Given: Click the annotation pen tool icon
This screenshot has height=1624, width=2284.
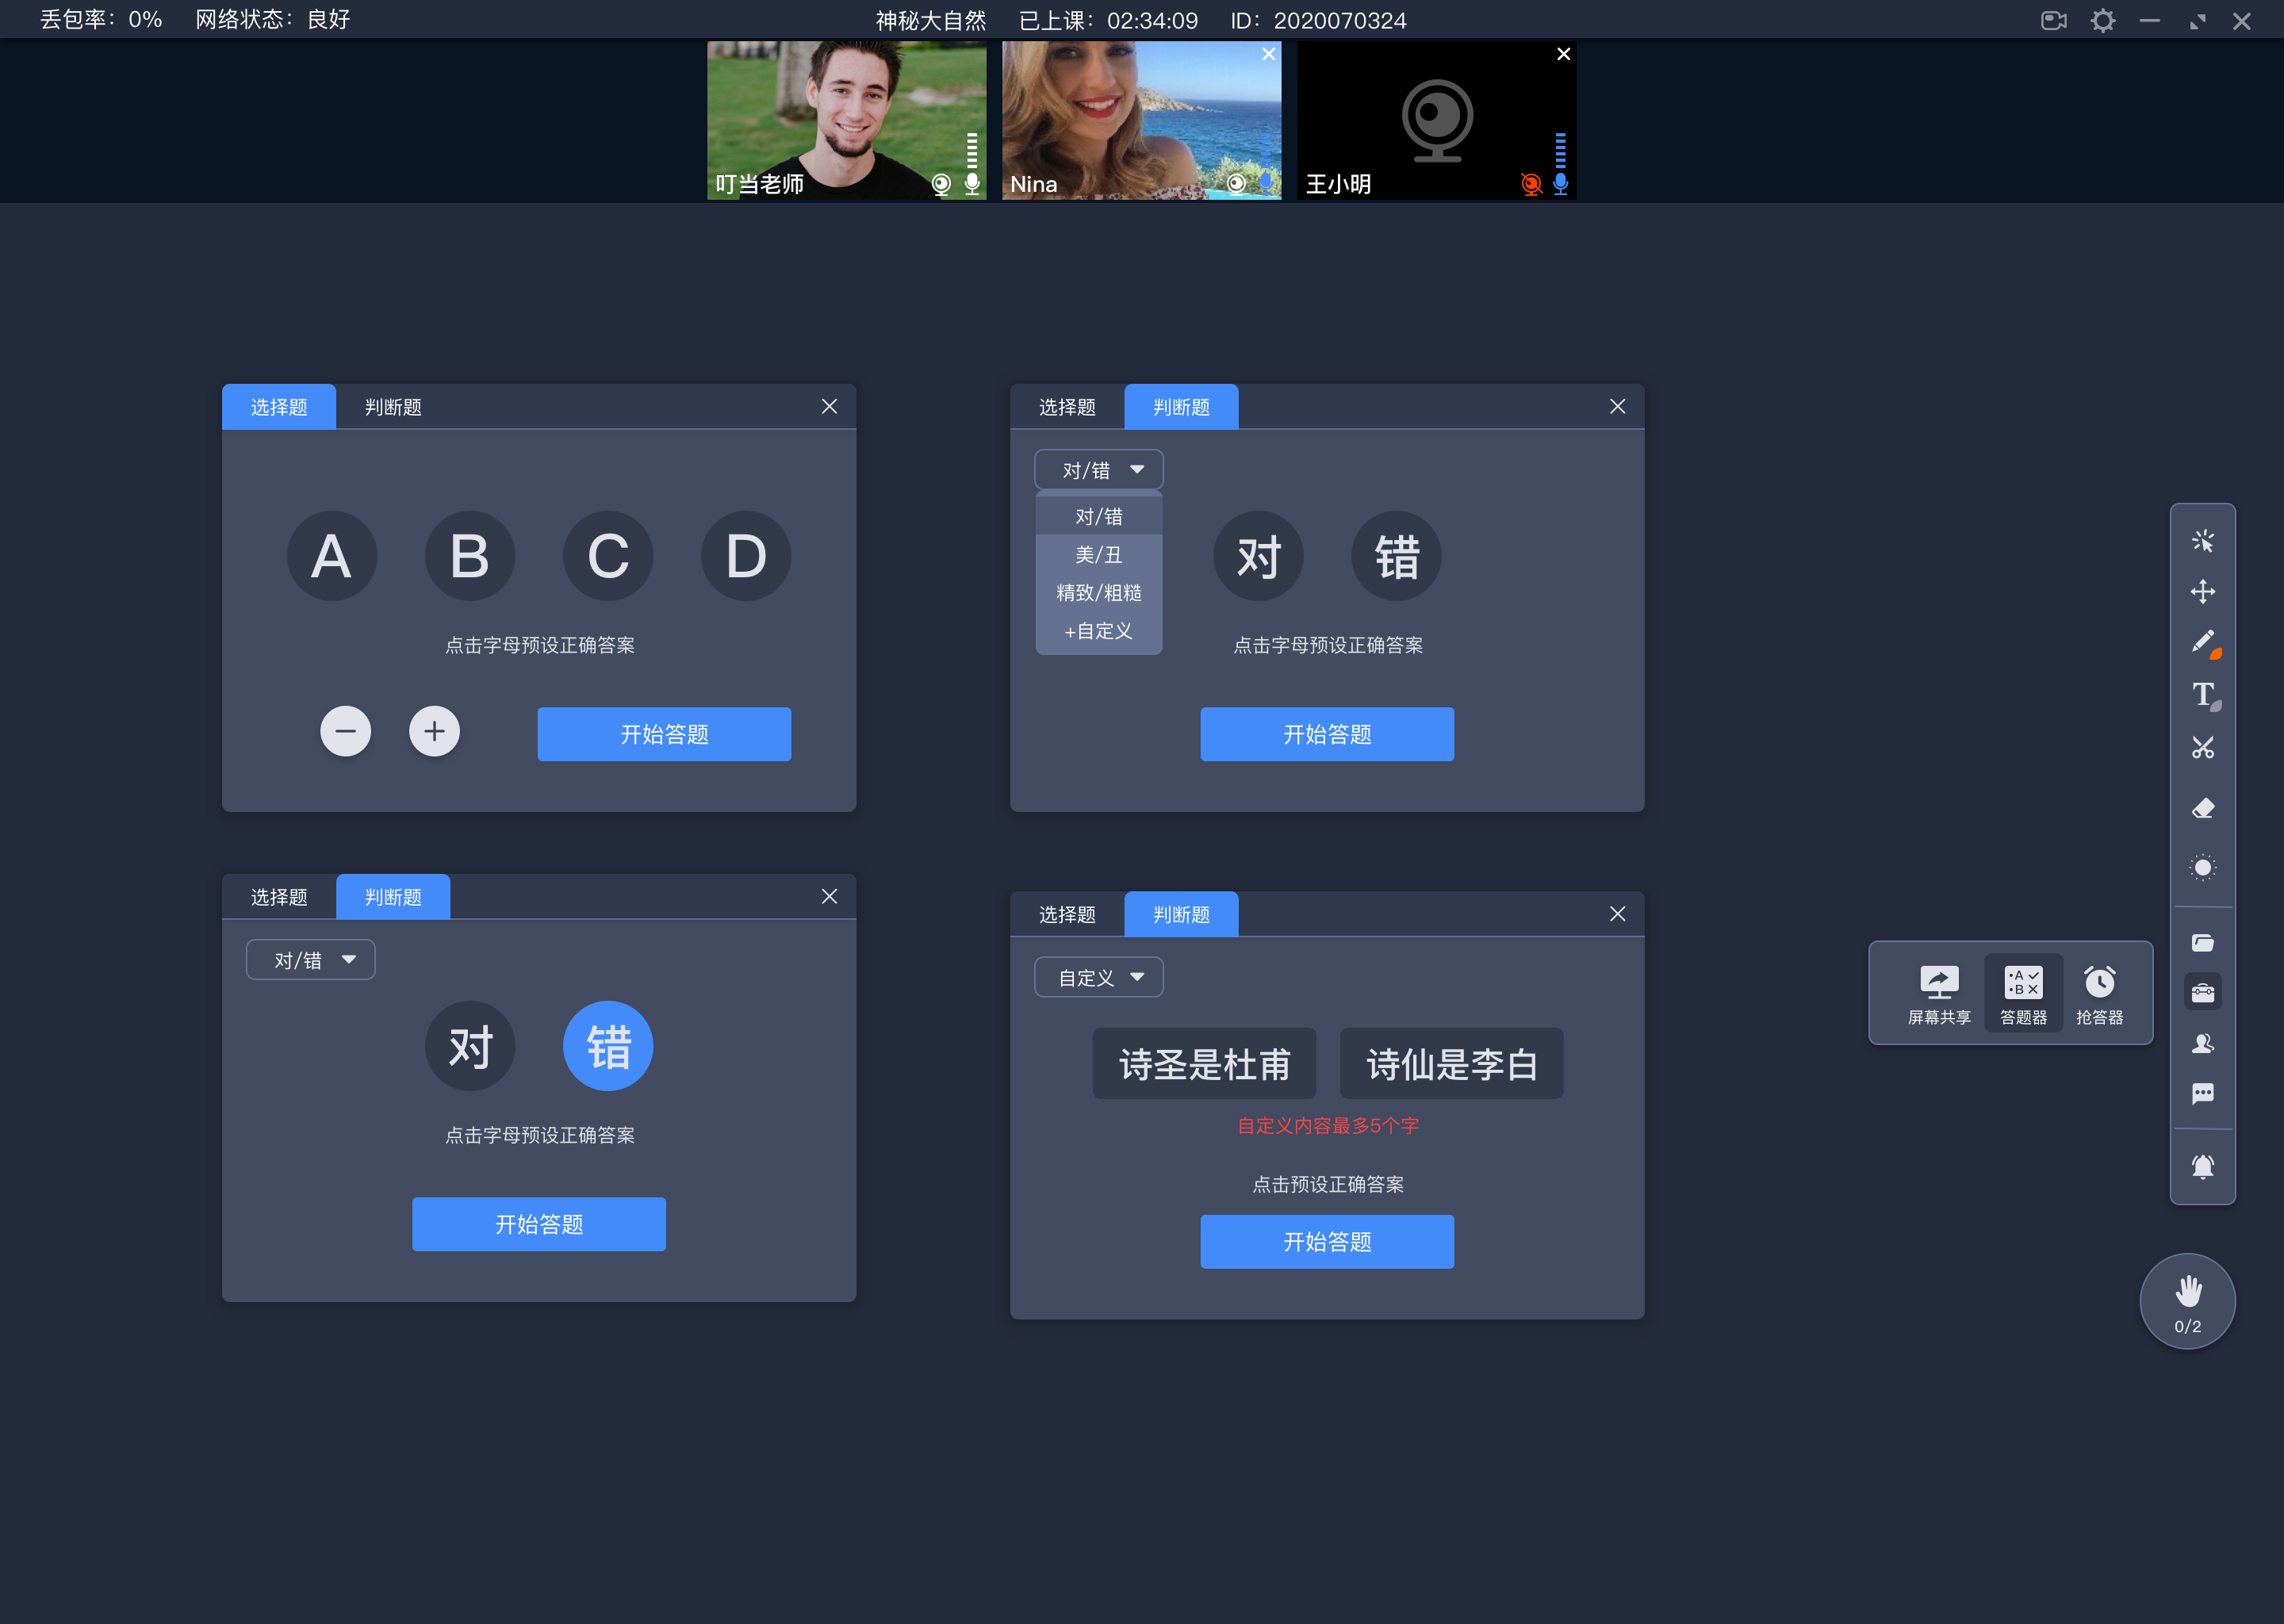Looking at the screenshot, I should [2203, 642].
